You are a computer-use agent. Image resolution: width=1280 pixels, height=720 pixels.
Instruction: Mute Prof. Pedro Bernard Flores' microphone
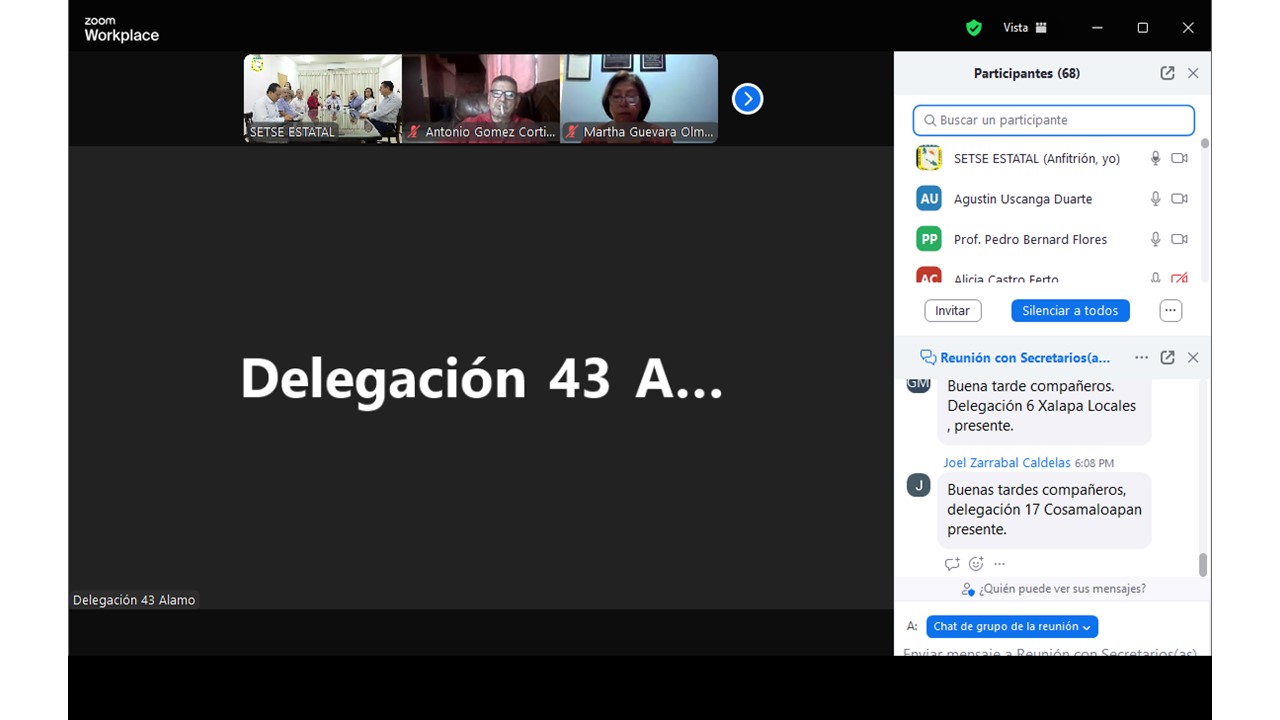click(1155, 239)
